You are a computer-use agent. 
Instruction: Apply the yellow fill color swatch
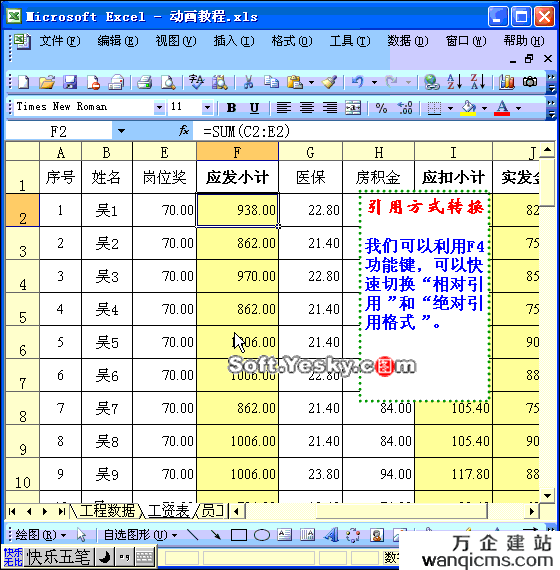coord(468,108)
